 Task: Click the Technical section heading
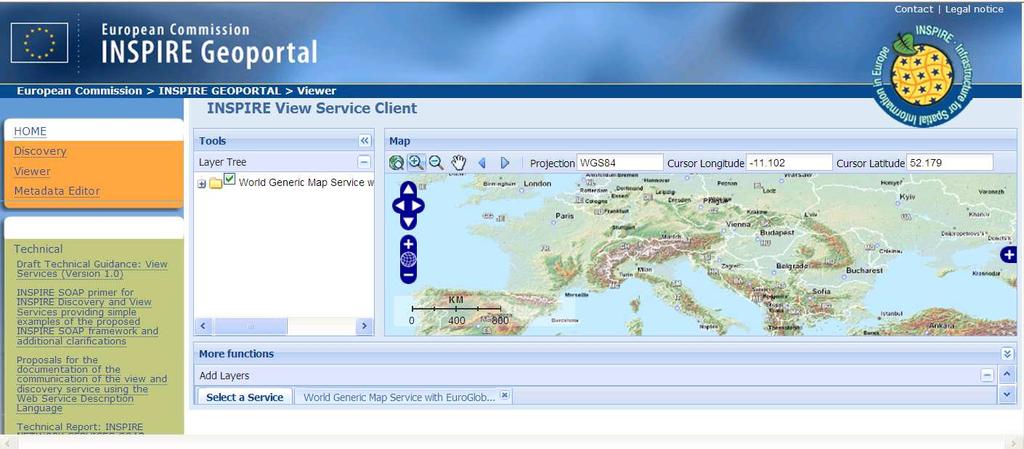tap(39, 249)
